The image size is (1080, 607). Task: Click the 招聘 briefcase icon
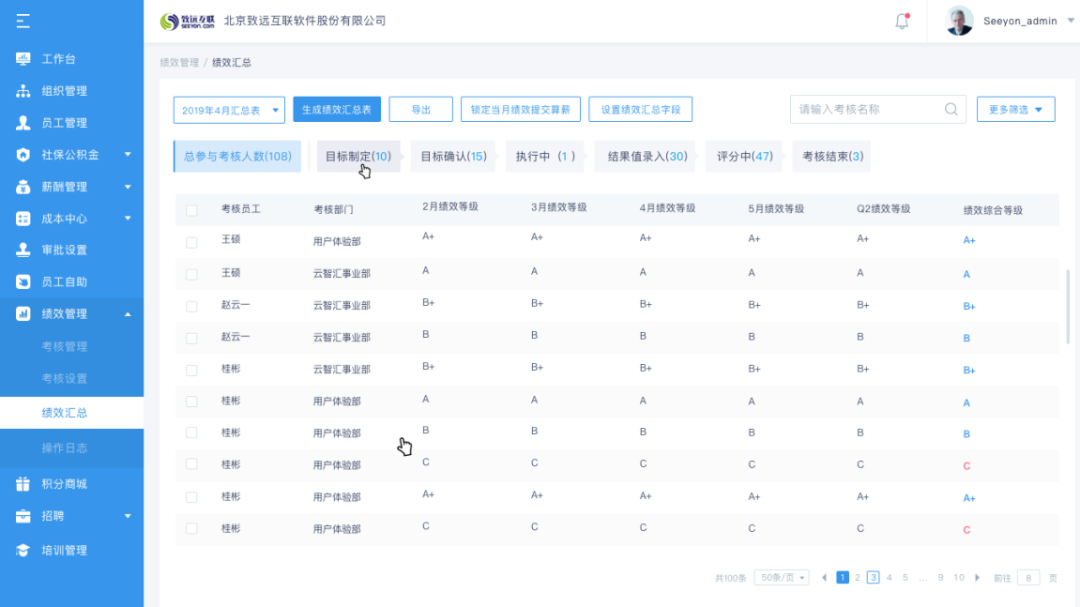[23, 516]
